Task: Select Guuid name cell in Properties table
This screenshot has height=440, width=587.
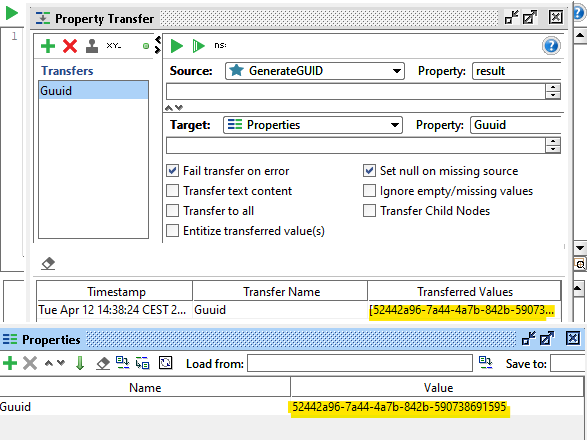Action: coord(145,407)
